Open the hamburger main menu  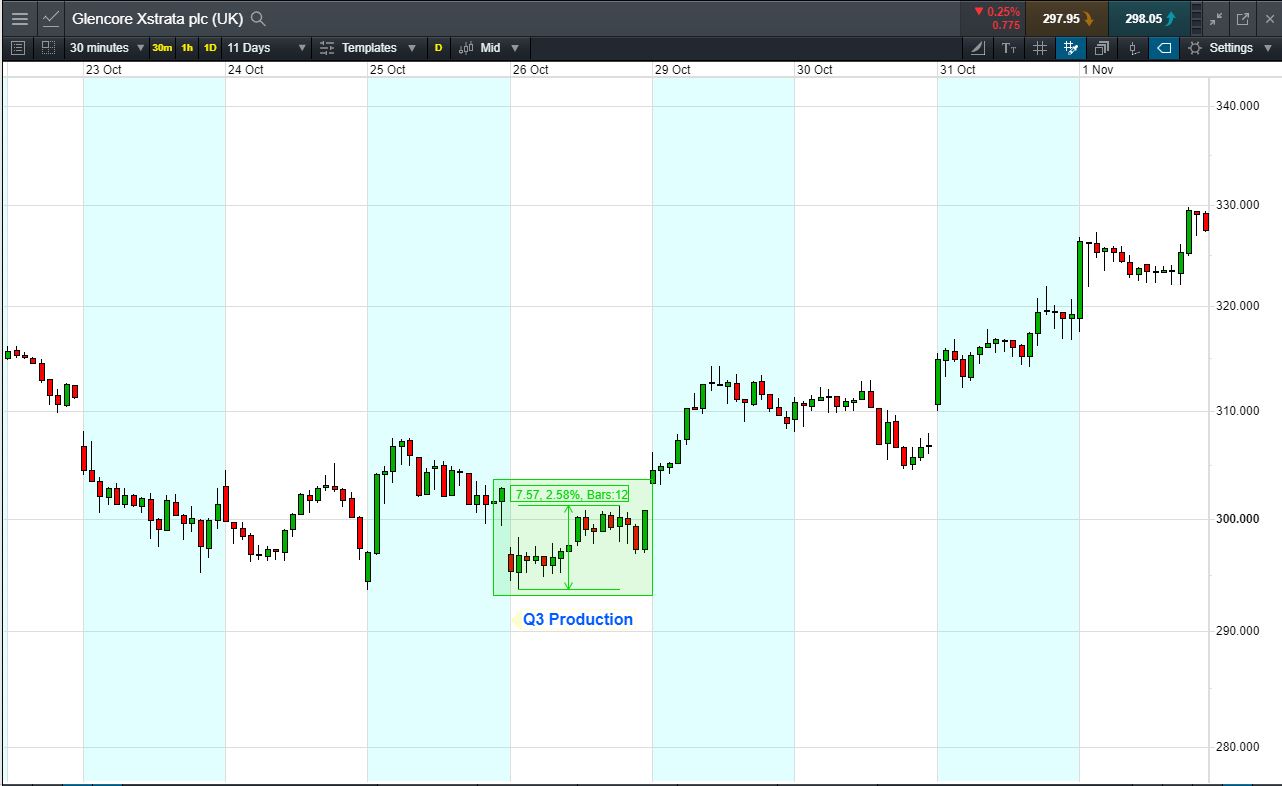tap(19, 18)
